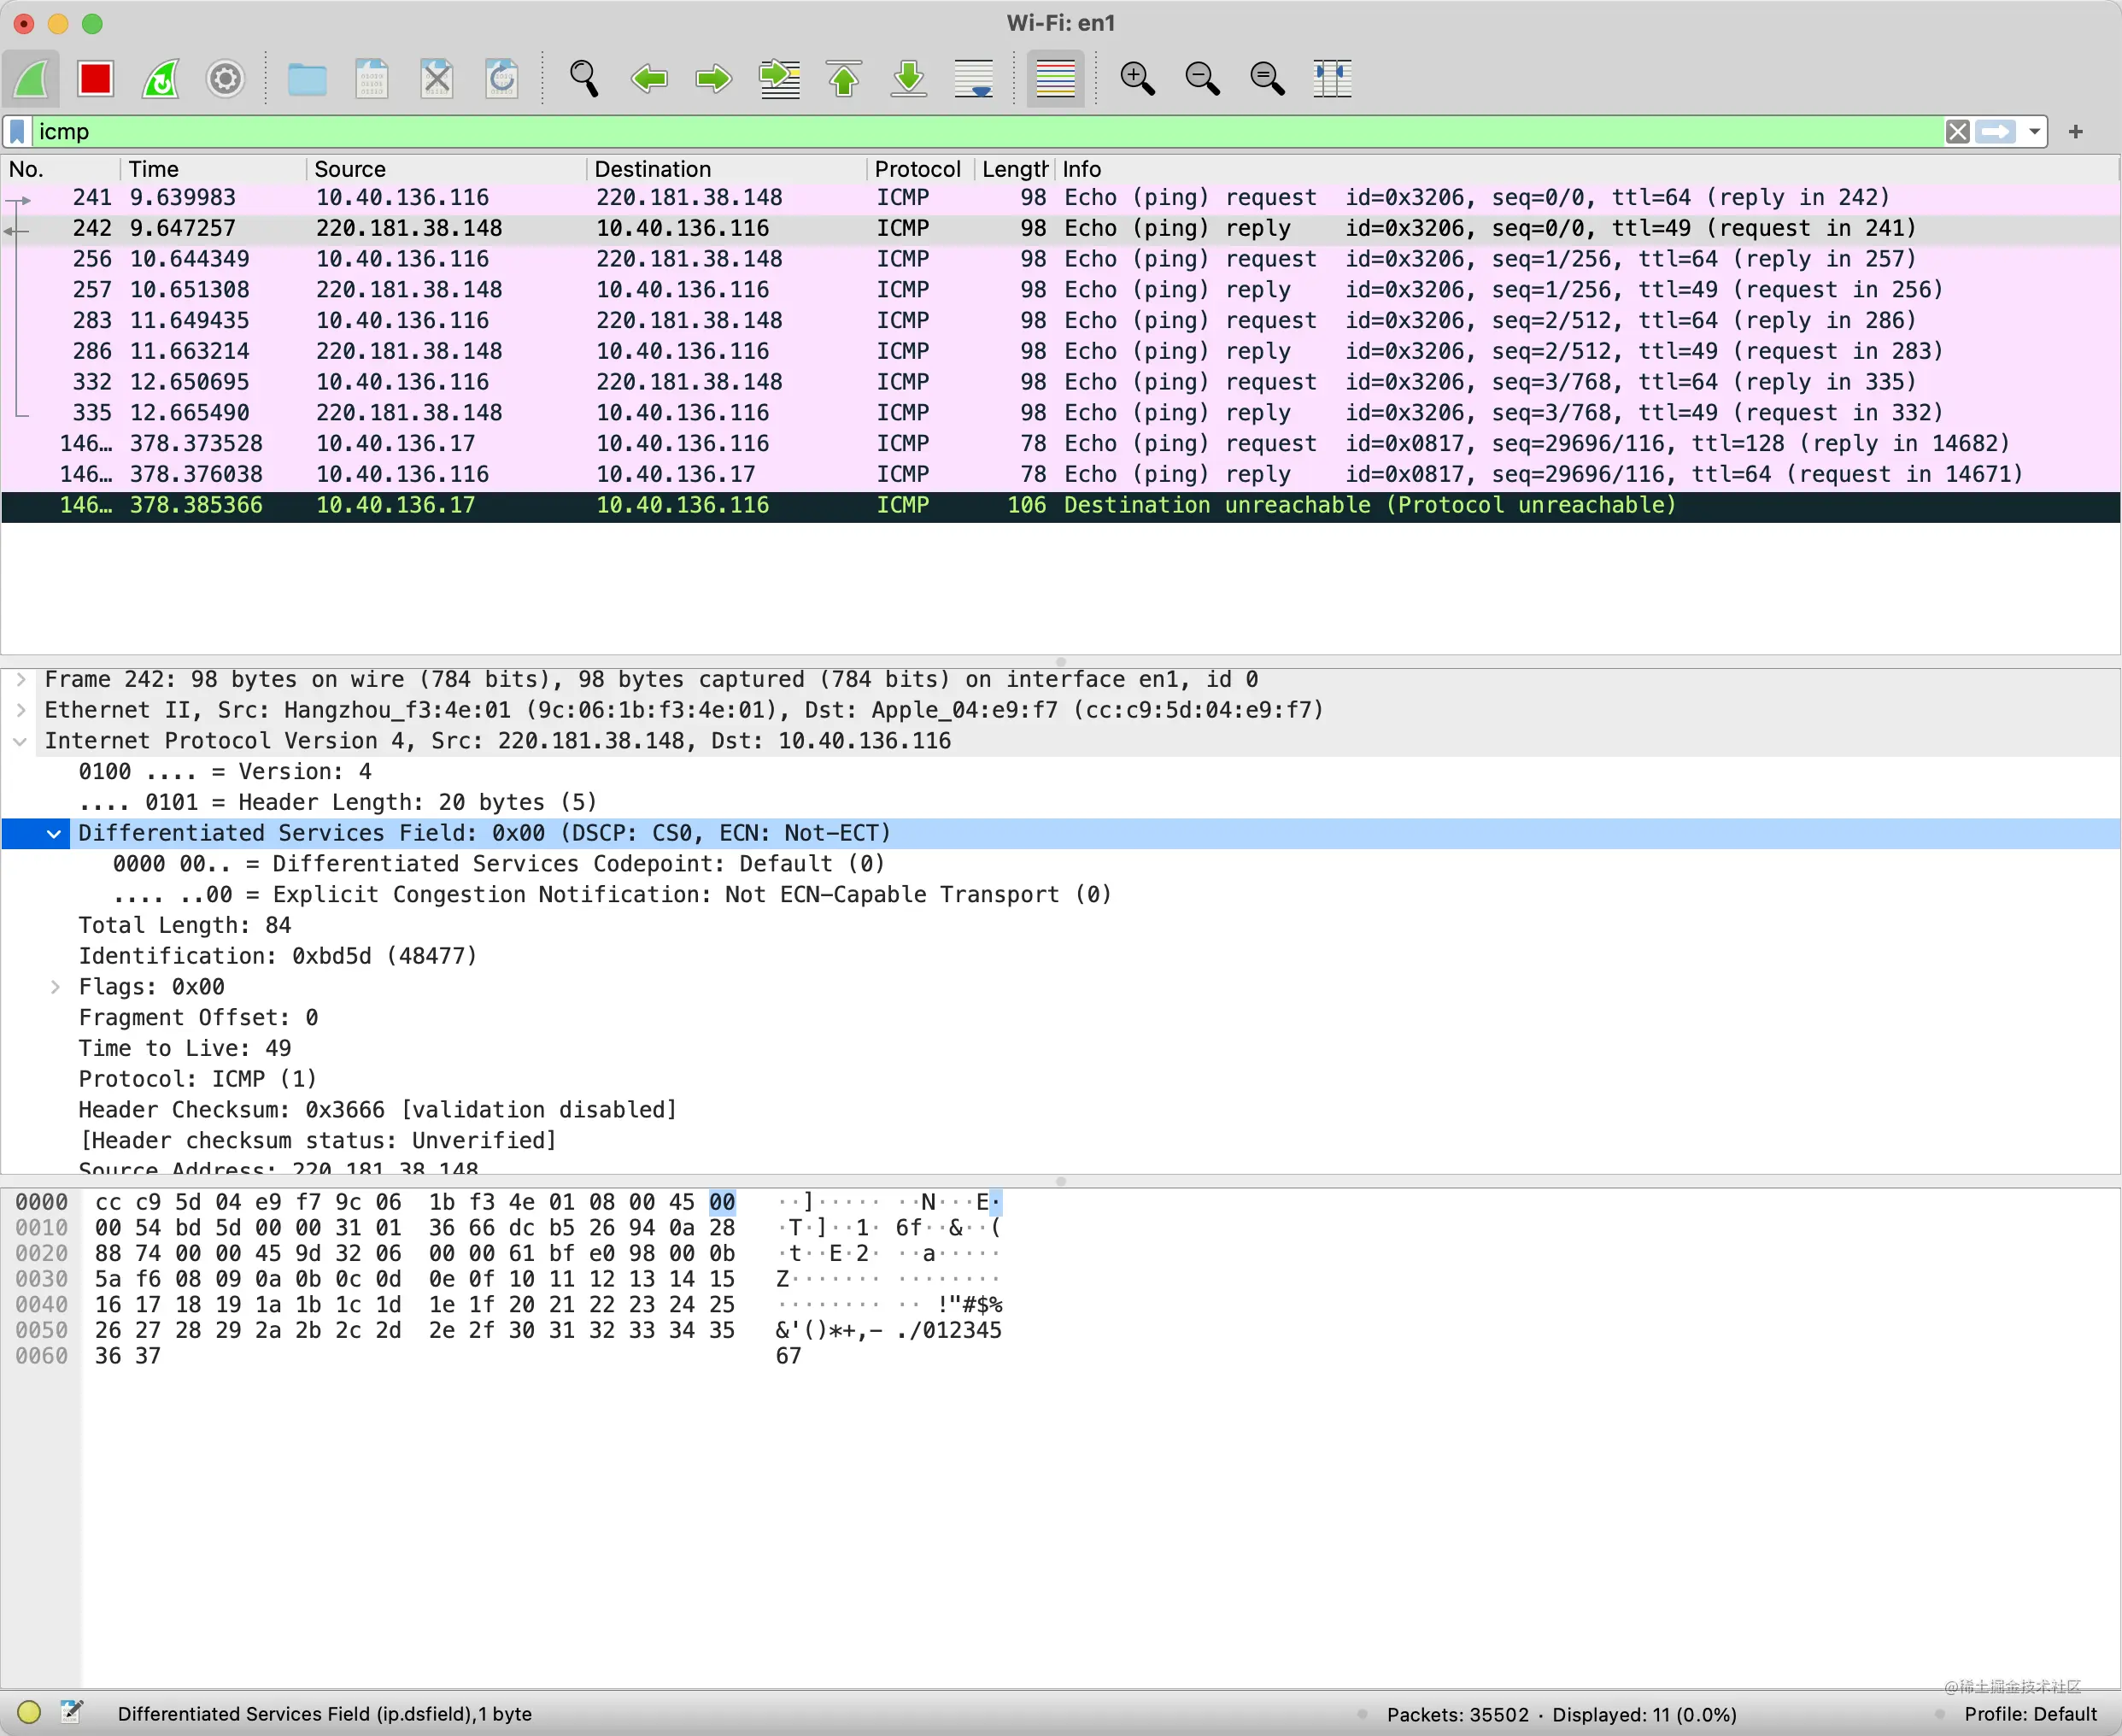The height and width of the screenshot is (1736, 2122).
Task: Sort by the Destination column header
Action: [x=726, y=169]
